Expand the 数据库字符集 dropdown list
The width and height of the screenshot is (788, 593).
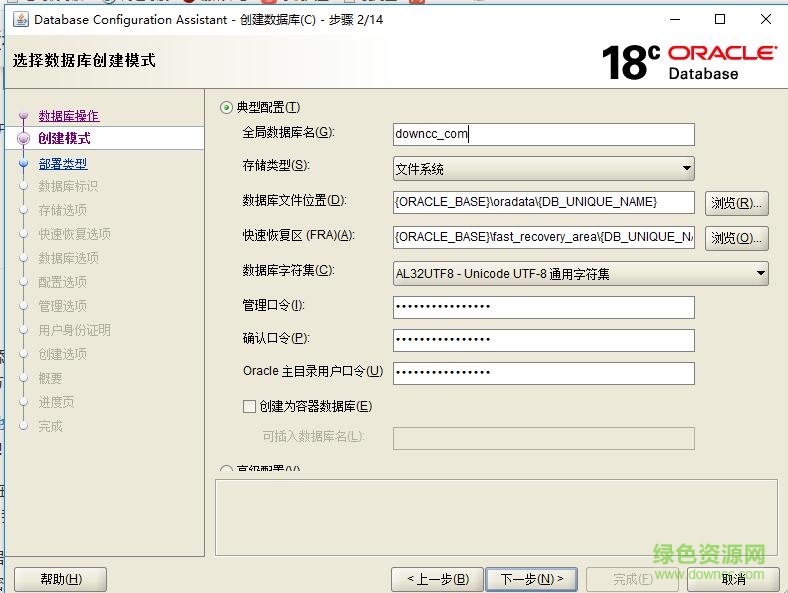(581, 273)
